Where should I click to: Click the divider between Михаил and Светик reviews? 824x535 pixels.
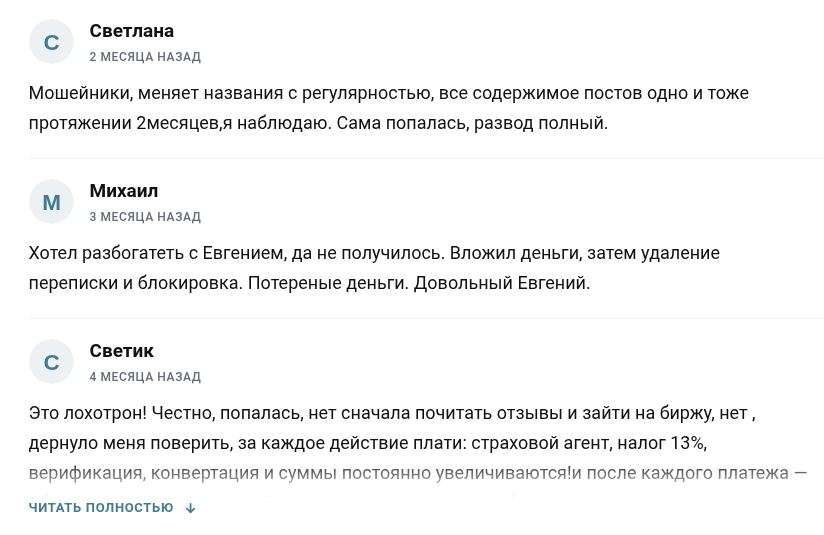point(426,319)
